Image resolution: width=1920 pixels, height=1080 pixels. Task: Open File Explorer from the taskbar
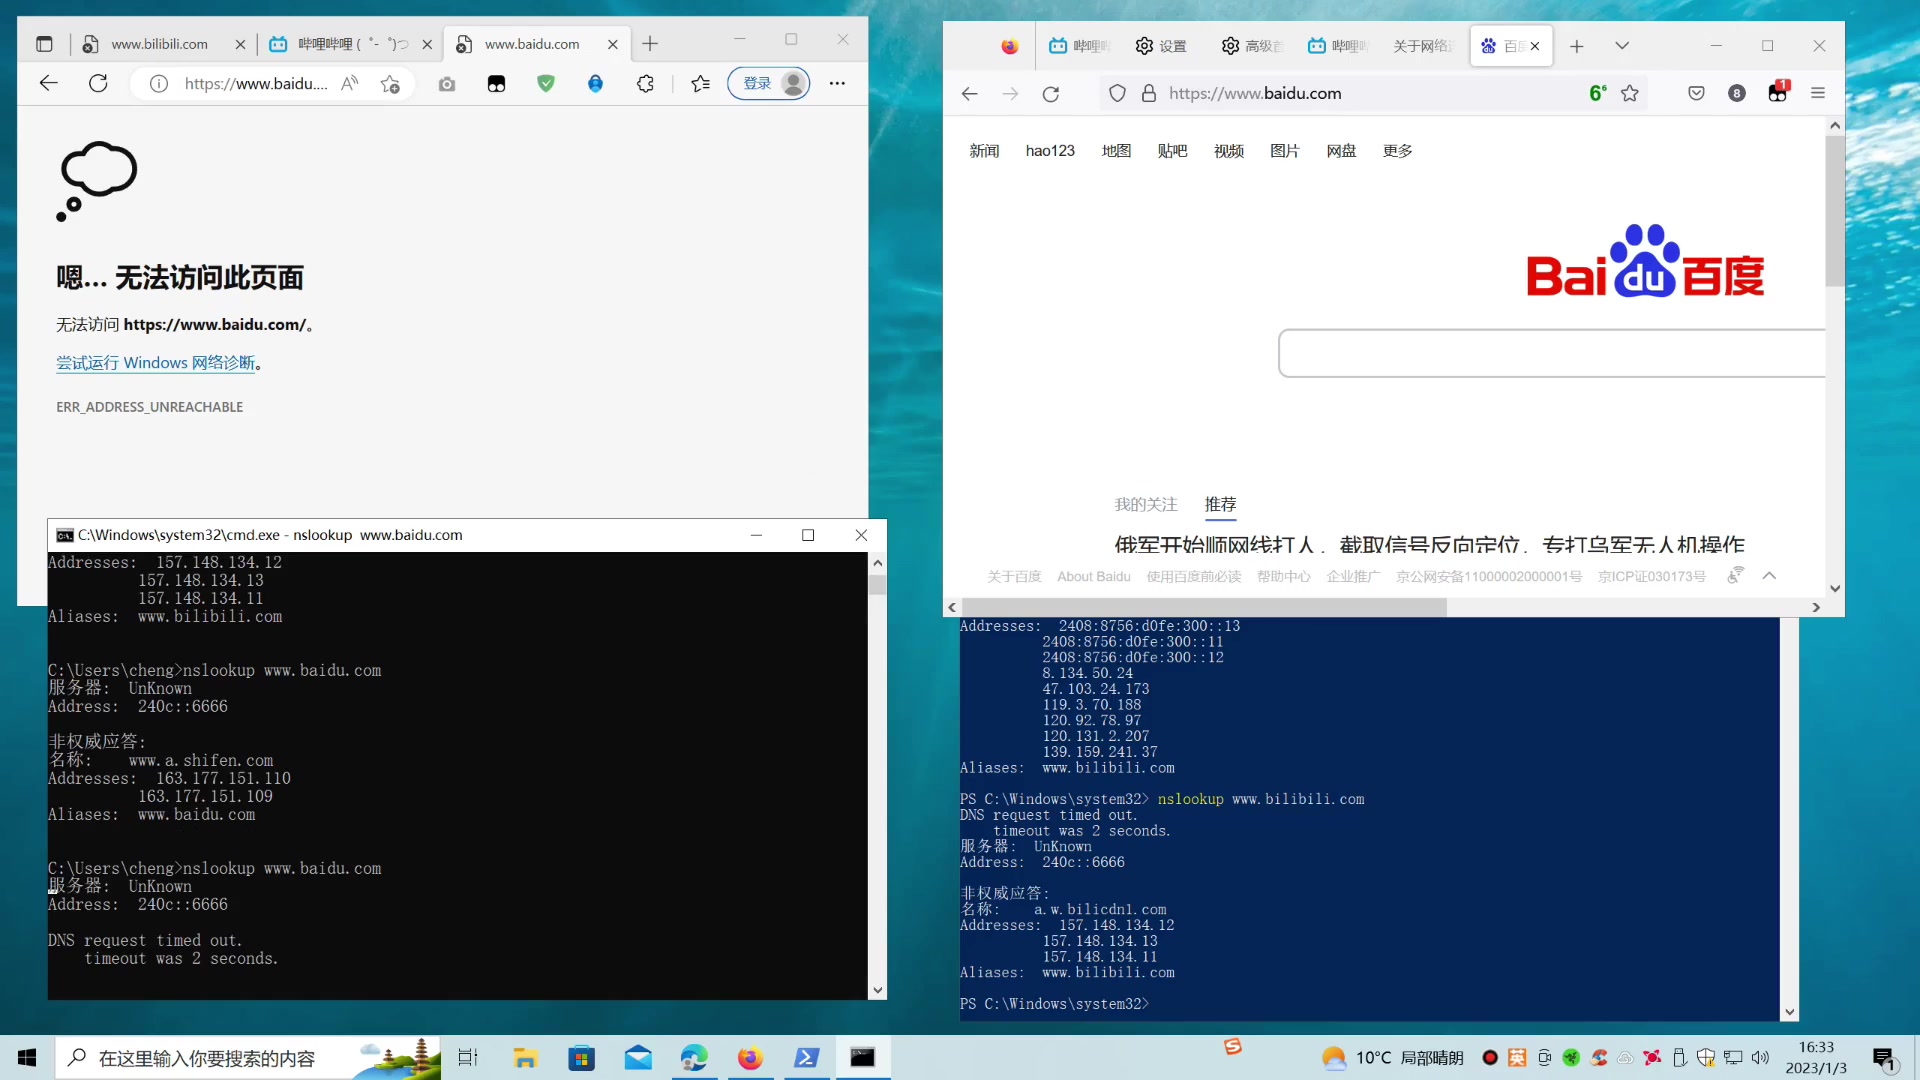point(525,1058)
